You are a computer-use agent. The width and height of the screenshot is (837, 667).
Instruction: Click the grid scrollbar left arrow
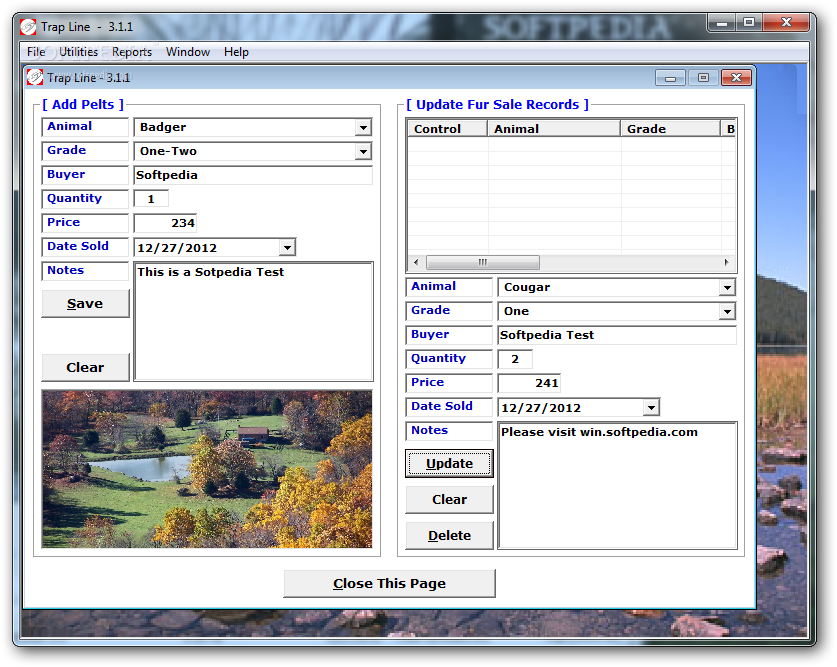416,262
